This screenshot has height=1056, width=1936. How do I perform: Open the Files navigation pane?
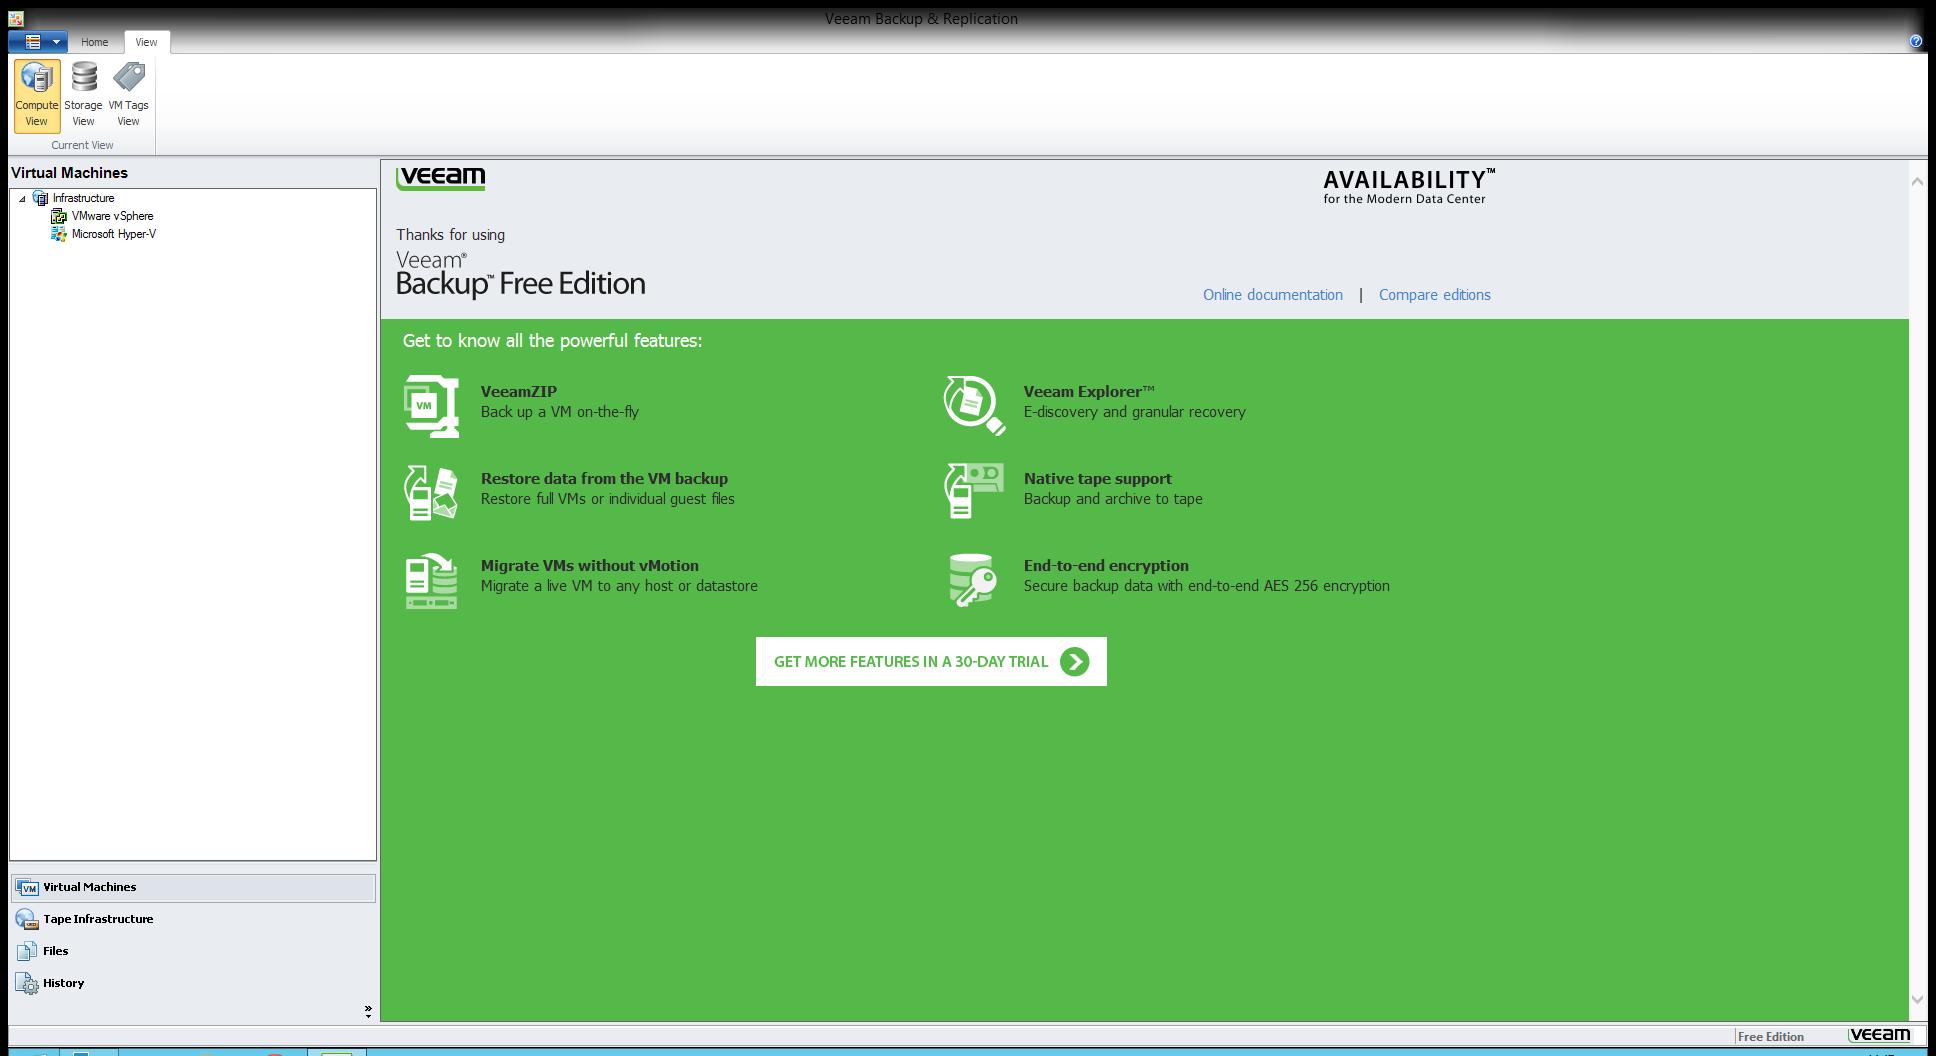click(193, 951)
